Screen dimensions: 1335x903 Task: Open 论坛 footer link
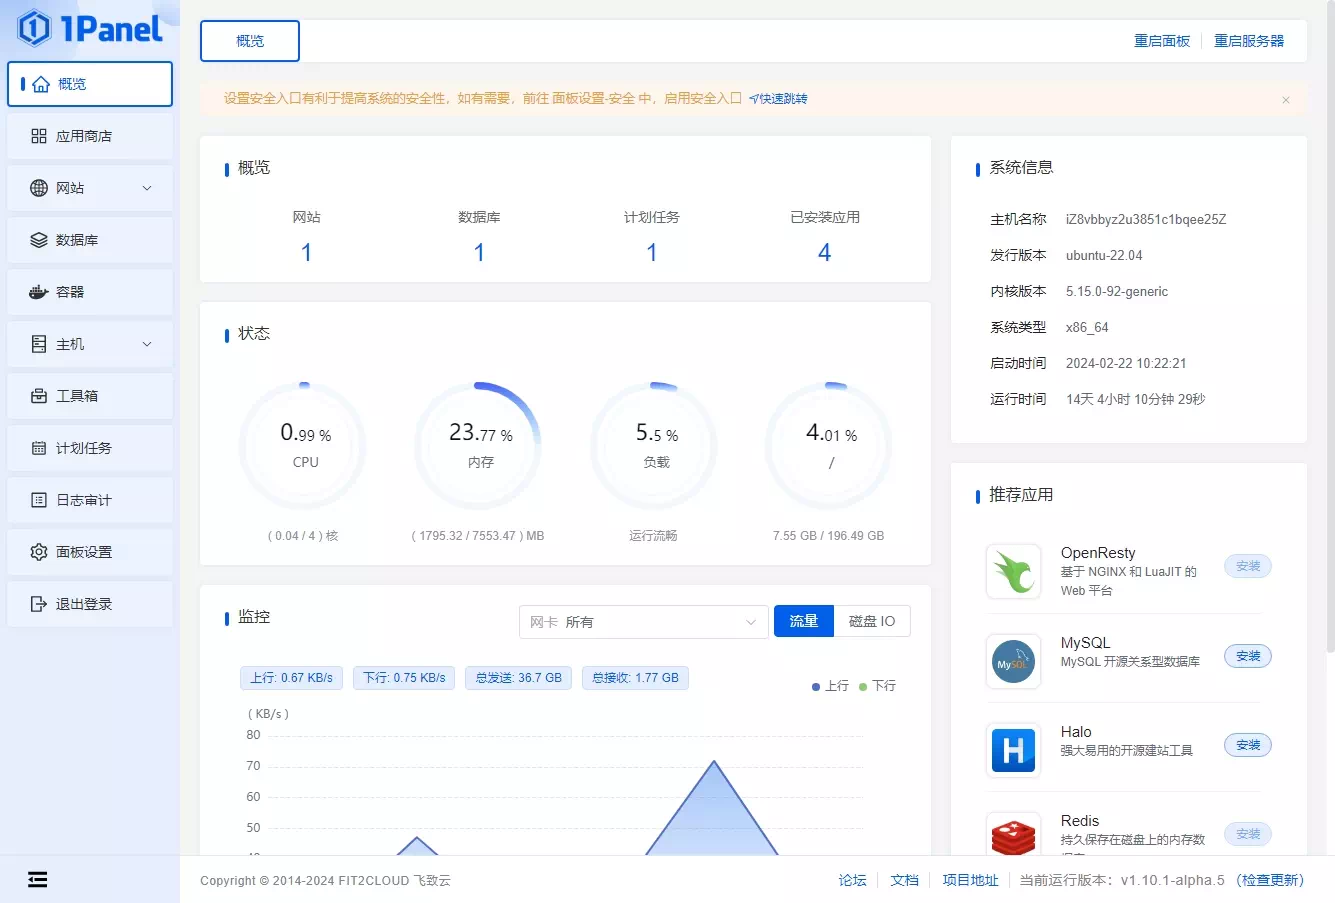[852, 880]
